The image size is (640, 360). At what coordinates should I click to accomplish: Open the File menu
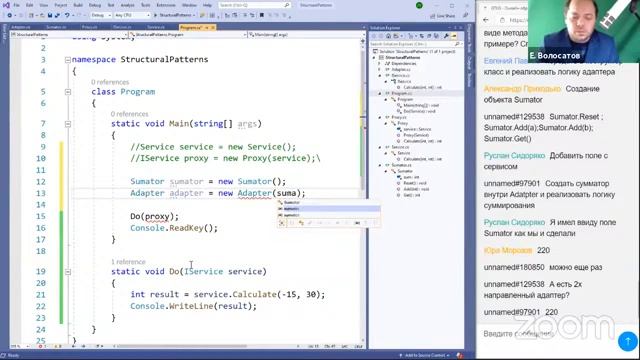pos(16,5)
